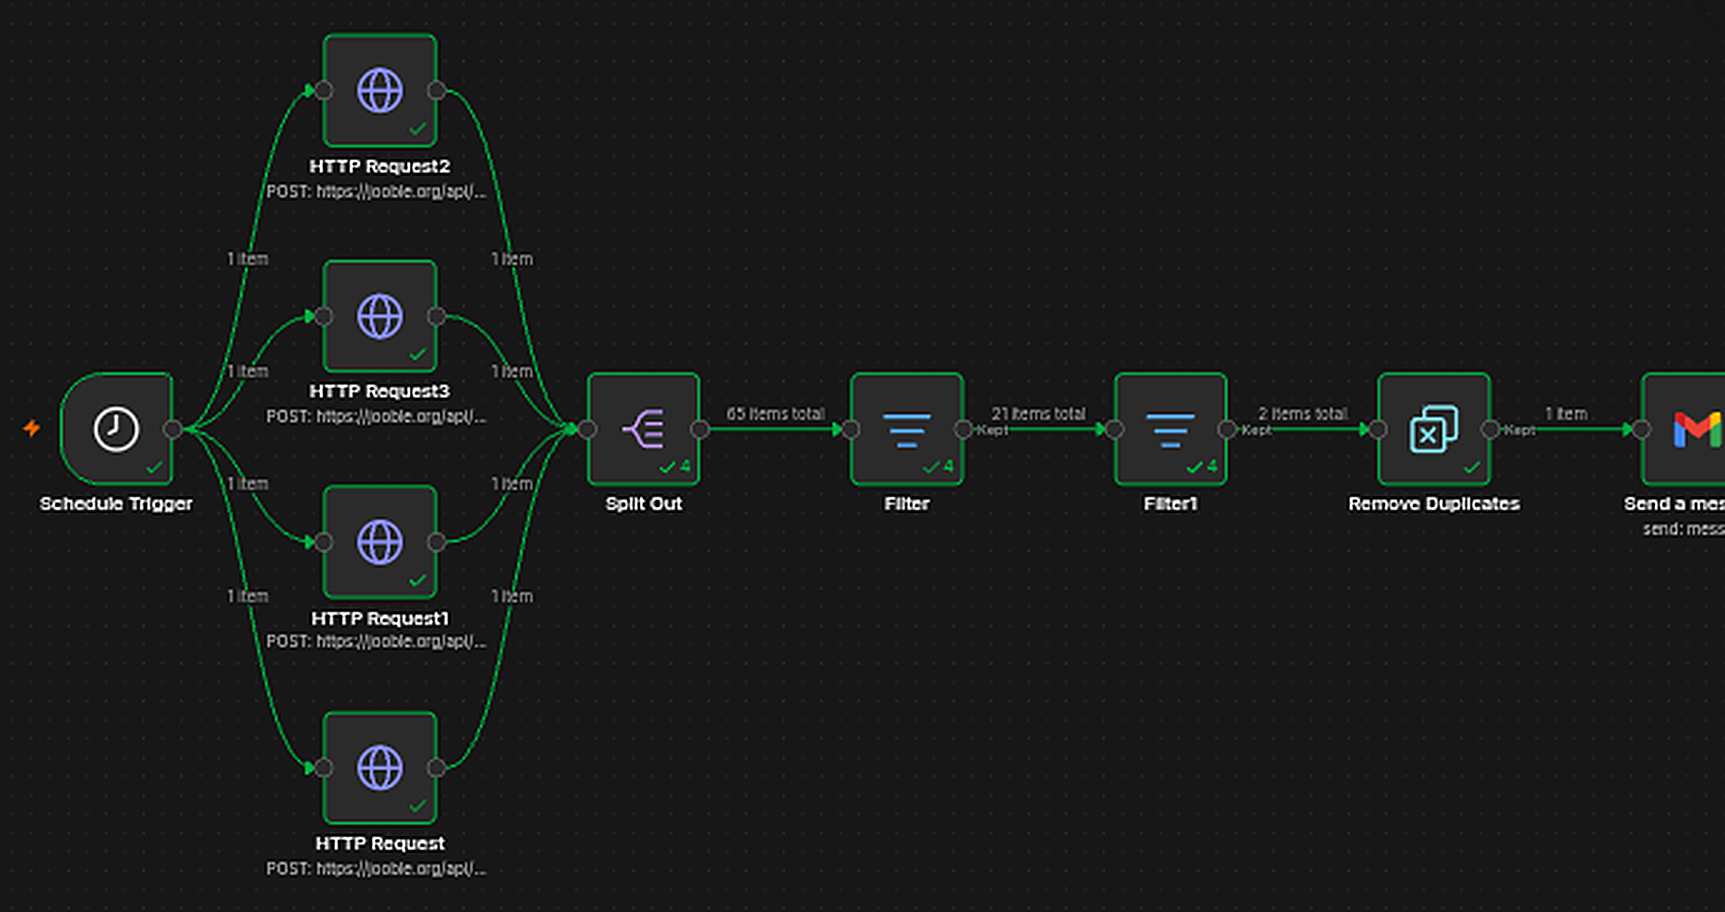Screen dimensions: 1725x912
Task: Click HTTP Request3 input connector
Action: click(323, 316)
